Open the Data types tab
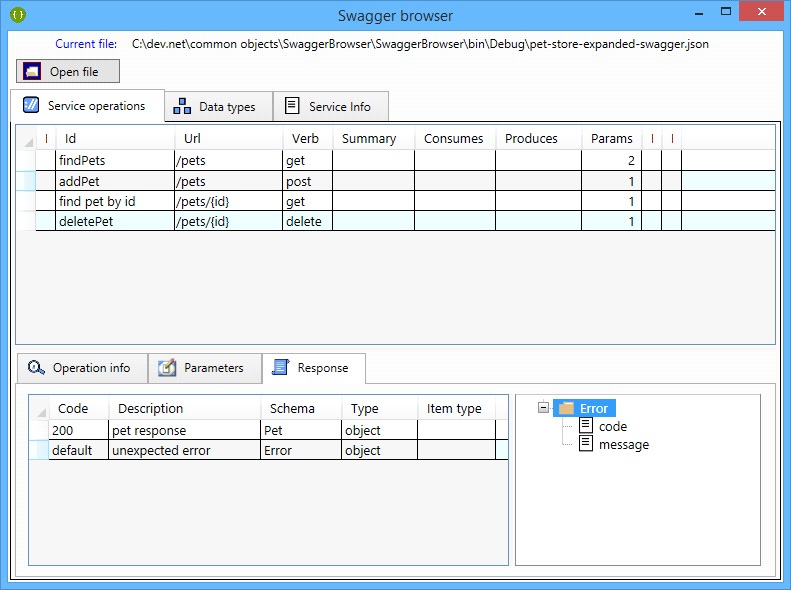Screen dimensions: 791x590 218,106
